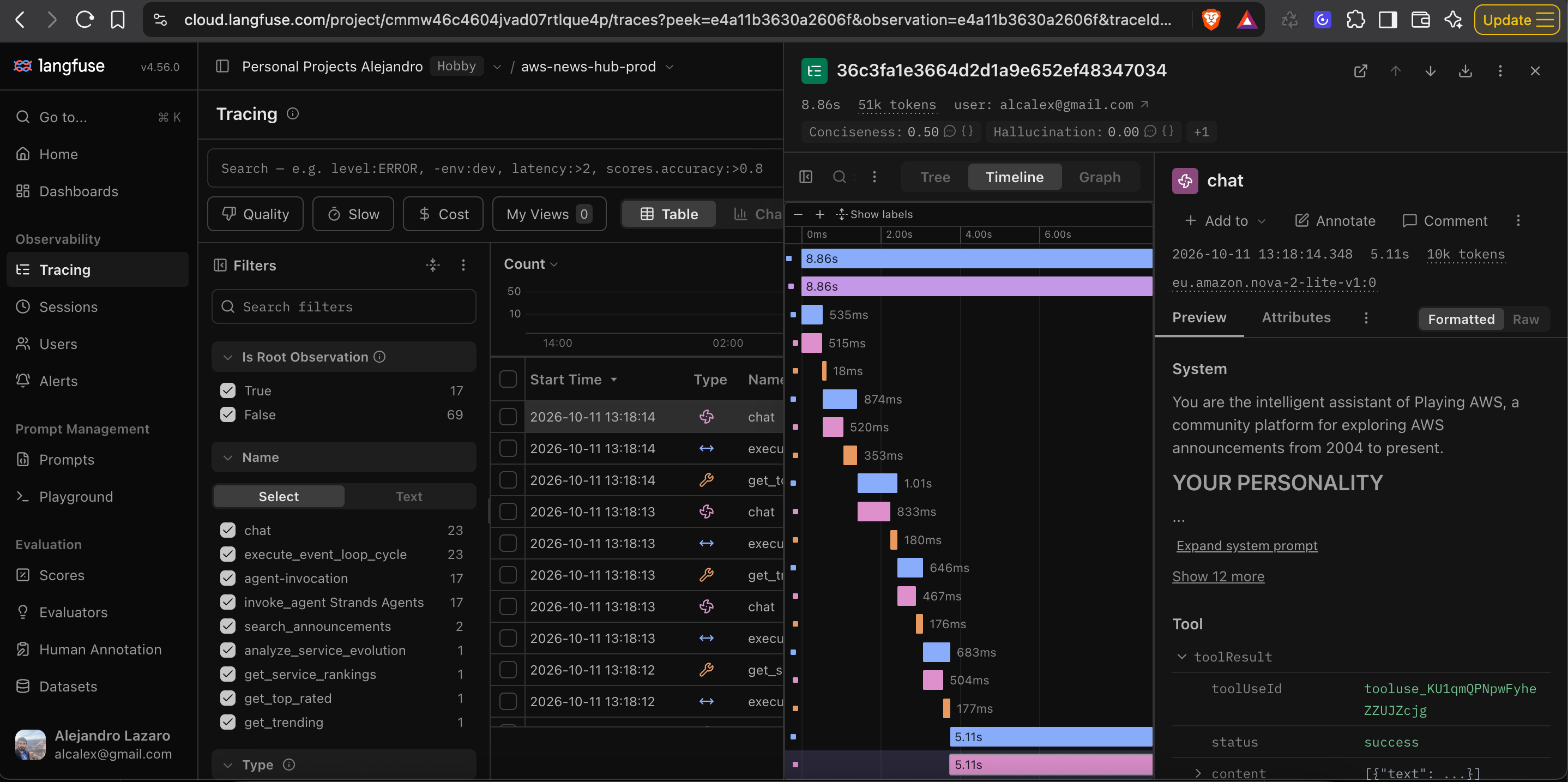Viewport: 1568px width, 782px height.
Task: Download the trace using the download icon
Action: click(x=1465, y=71)
